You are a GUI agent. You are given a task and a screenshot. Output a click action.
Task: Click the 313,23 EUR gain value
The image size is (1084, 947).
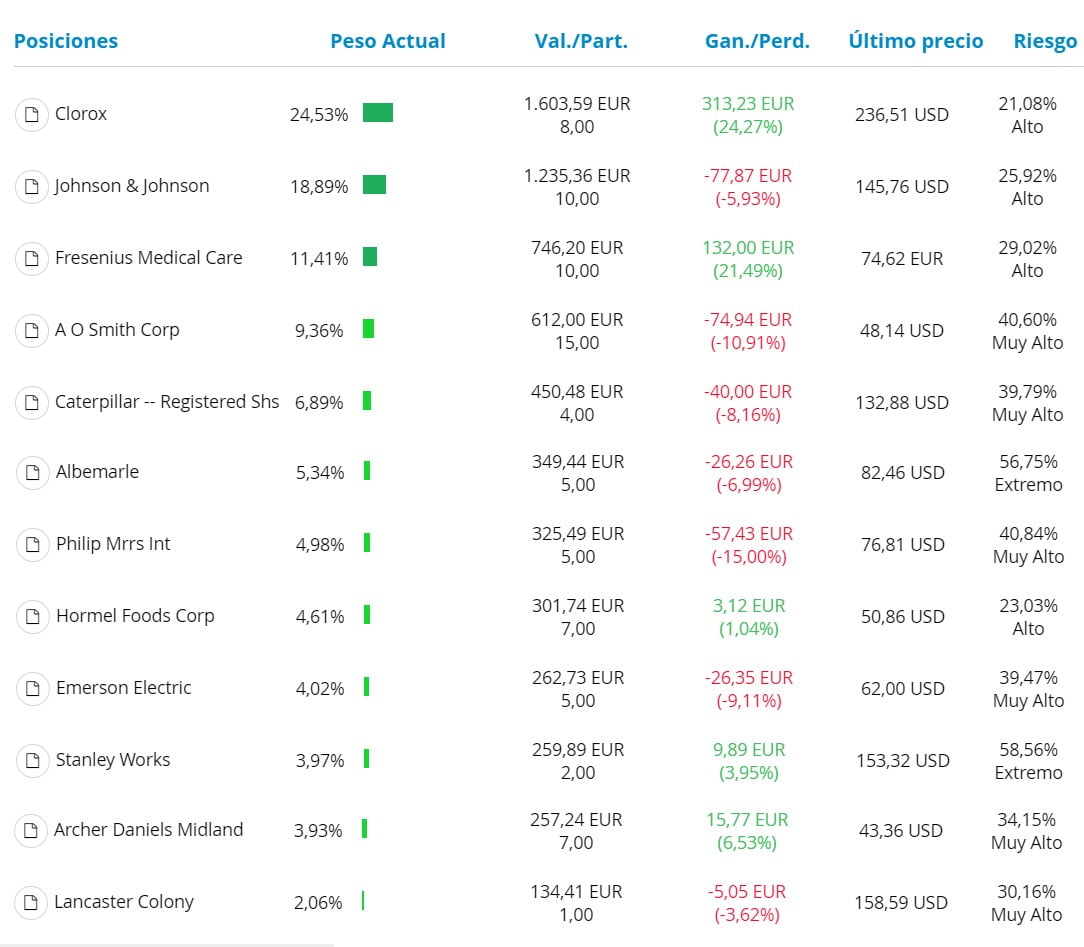click(748, 104)
